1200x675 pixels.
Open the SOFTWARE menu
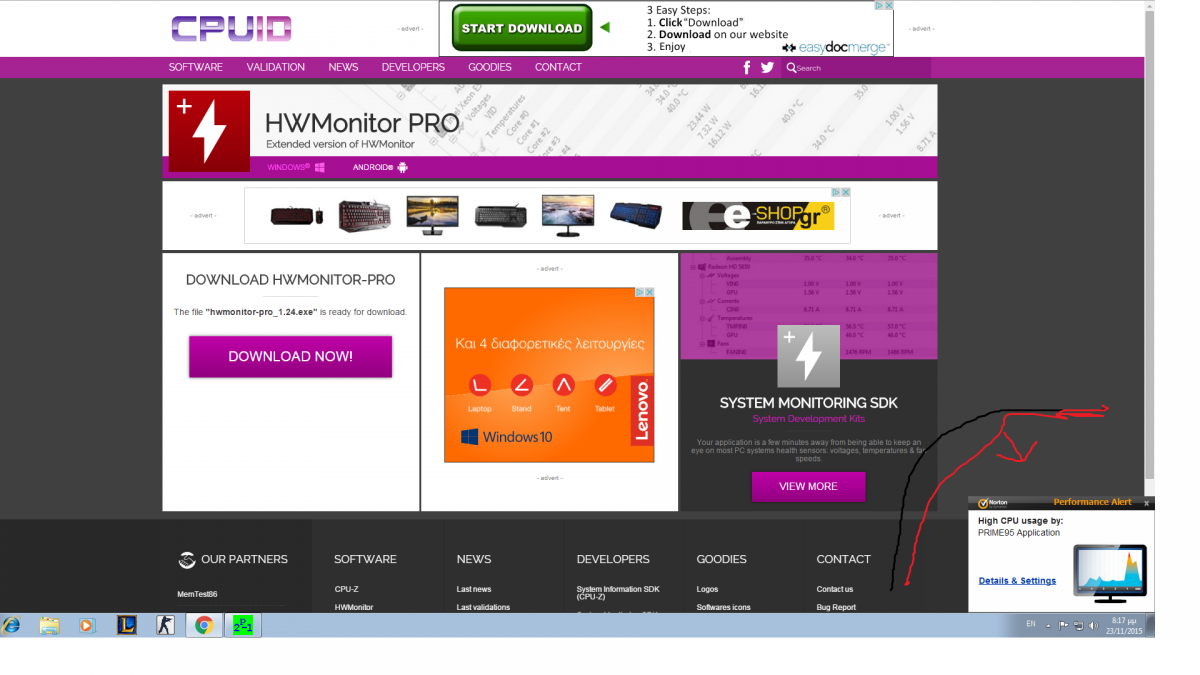[196, 67]
